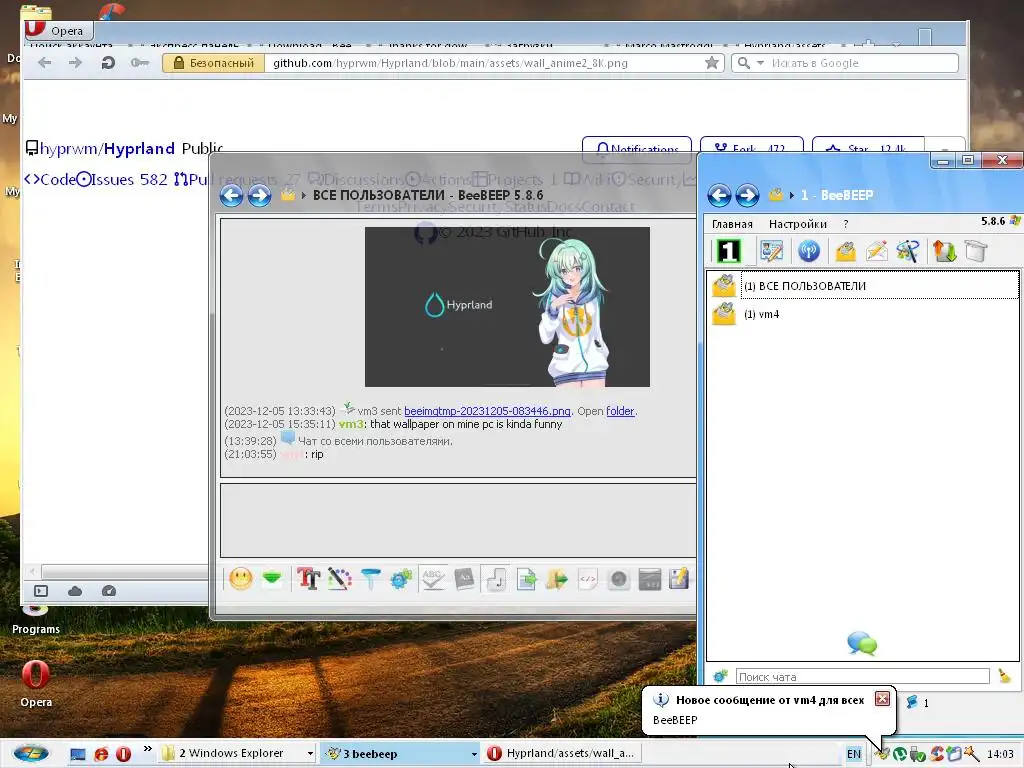Open beebeep taskbar group dropdown

pos(474,754)
